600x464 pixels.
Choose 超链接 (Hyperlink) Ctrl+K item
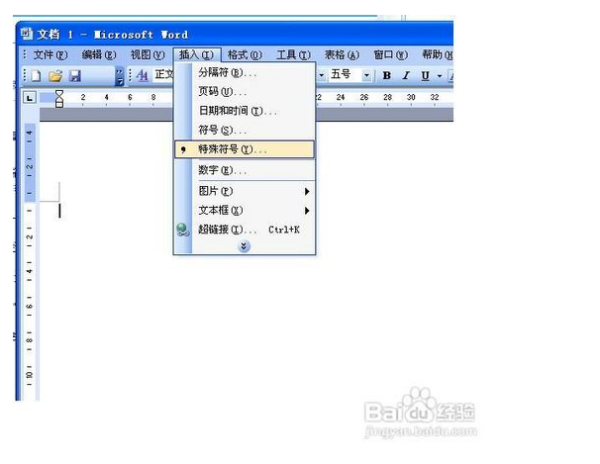pos(244,230)
